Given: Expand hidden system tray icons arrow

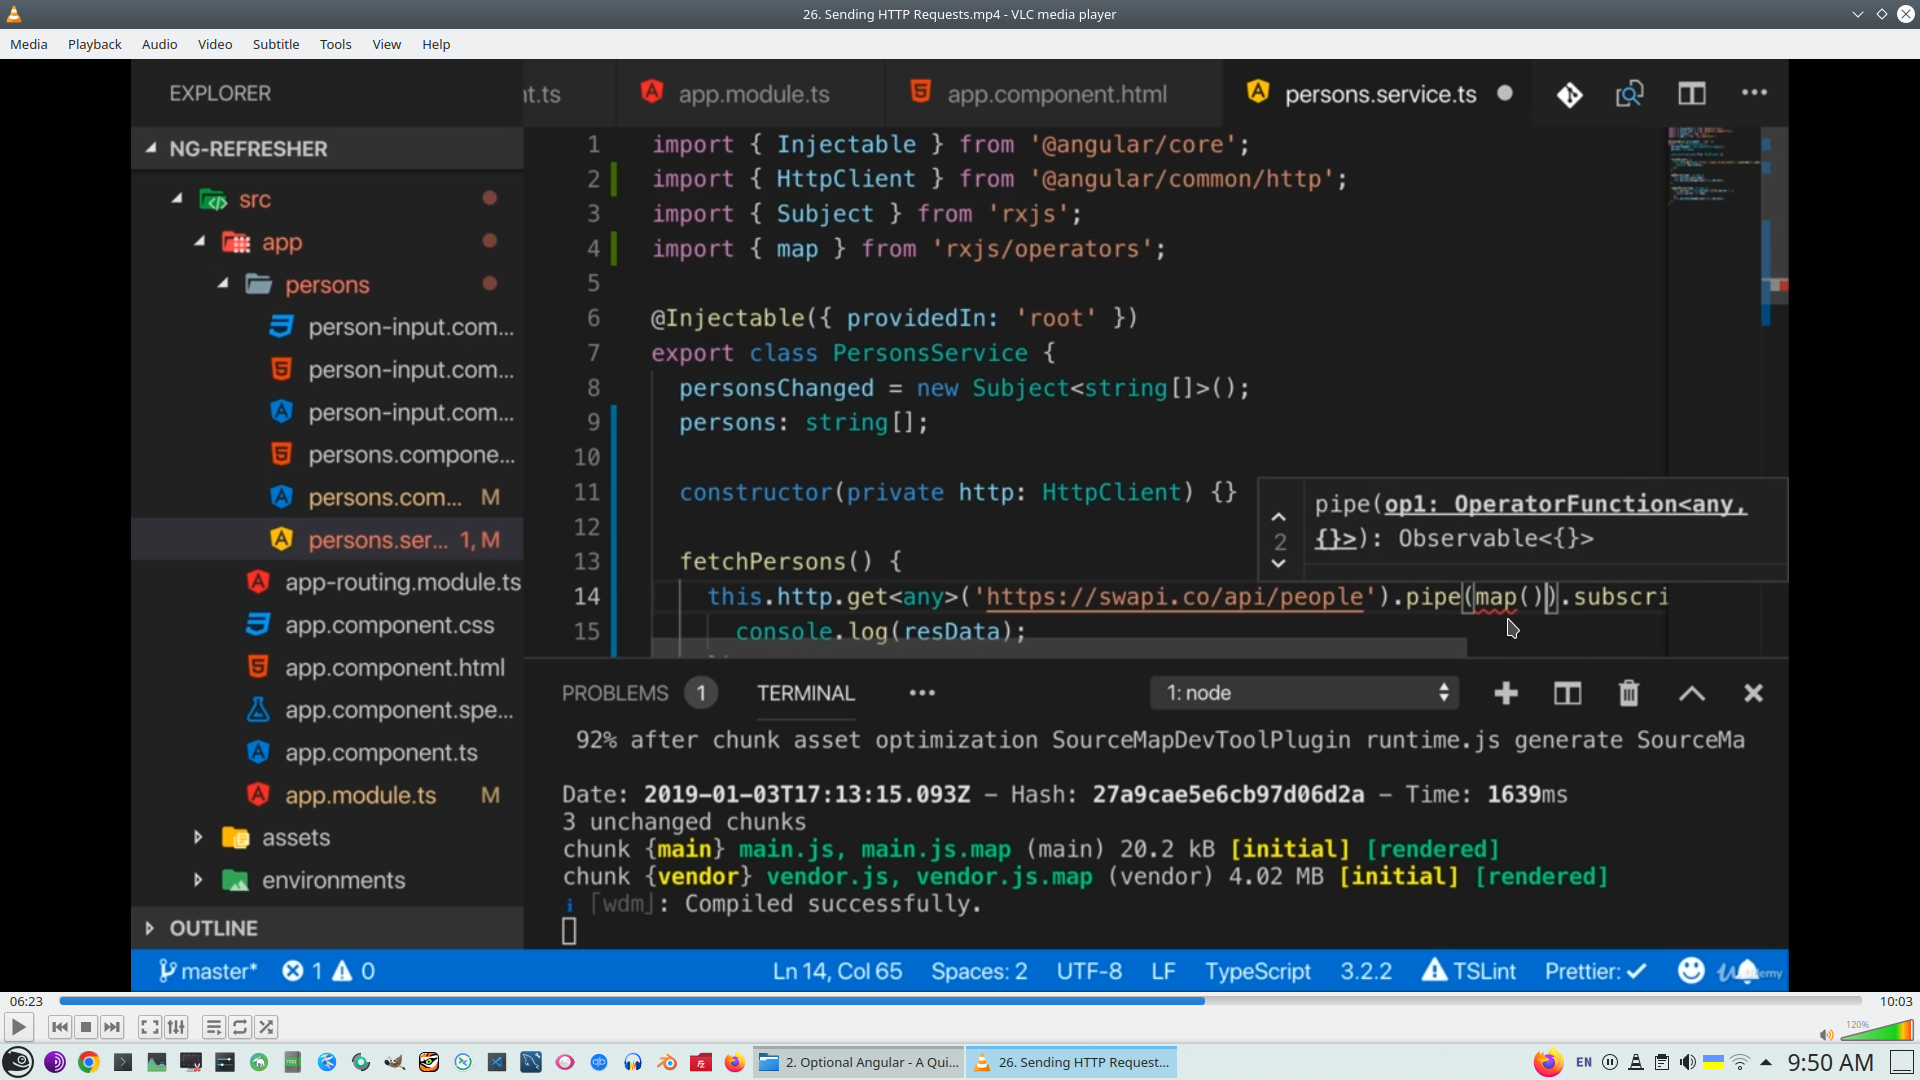Looking at the screenshot, I should point(1766,1062).
